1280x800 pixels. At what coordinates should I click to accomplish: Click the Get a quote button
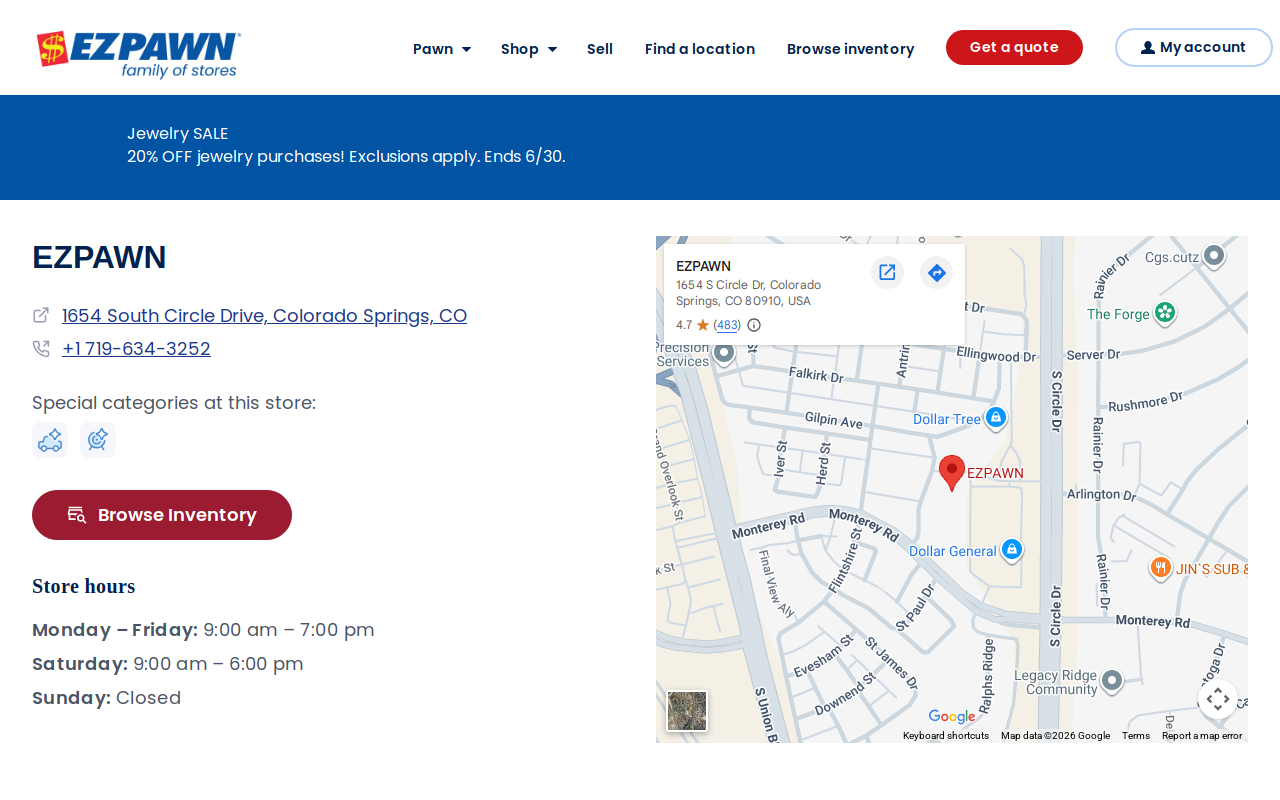coord(1014,47)
